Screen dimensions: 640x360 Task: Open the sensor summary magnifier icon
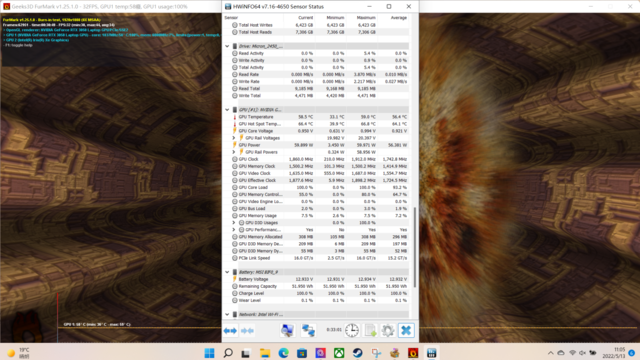287,331
